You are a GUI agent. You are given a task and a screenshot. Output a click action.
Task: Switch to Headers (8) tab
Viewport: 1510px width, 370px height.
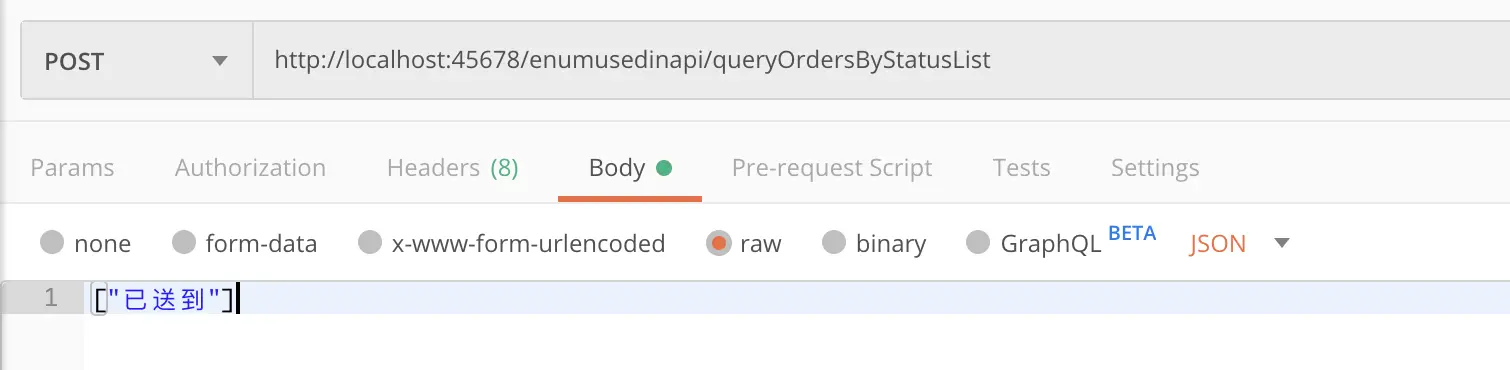[x=452, y=168]
